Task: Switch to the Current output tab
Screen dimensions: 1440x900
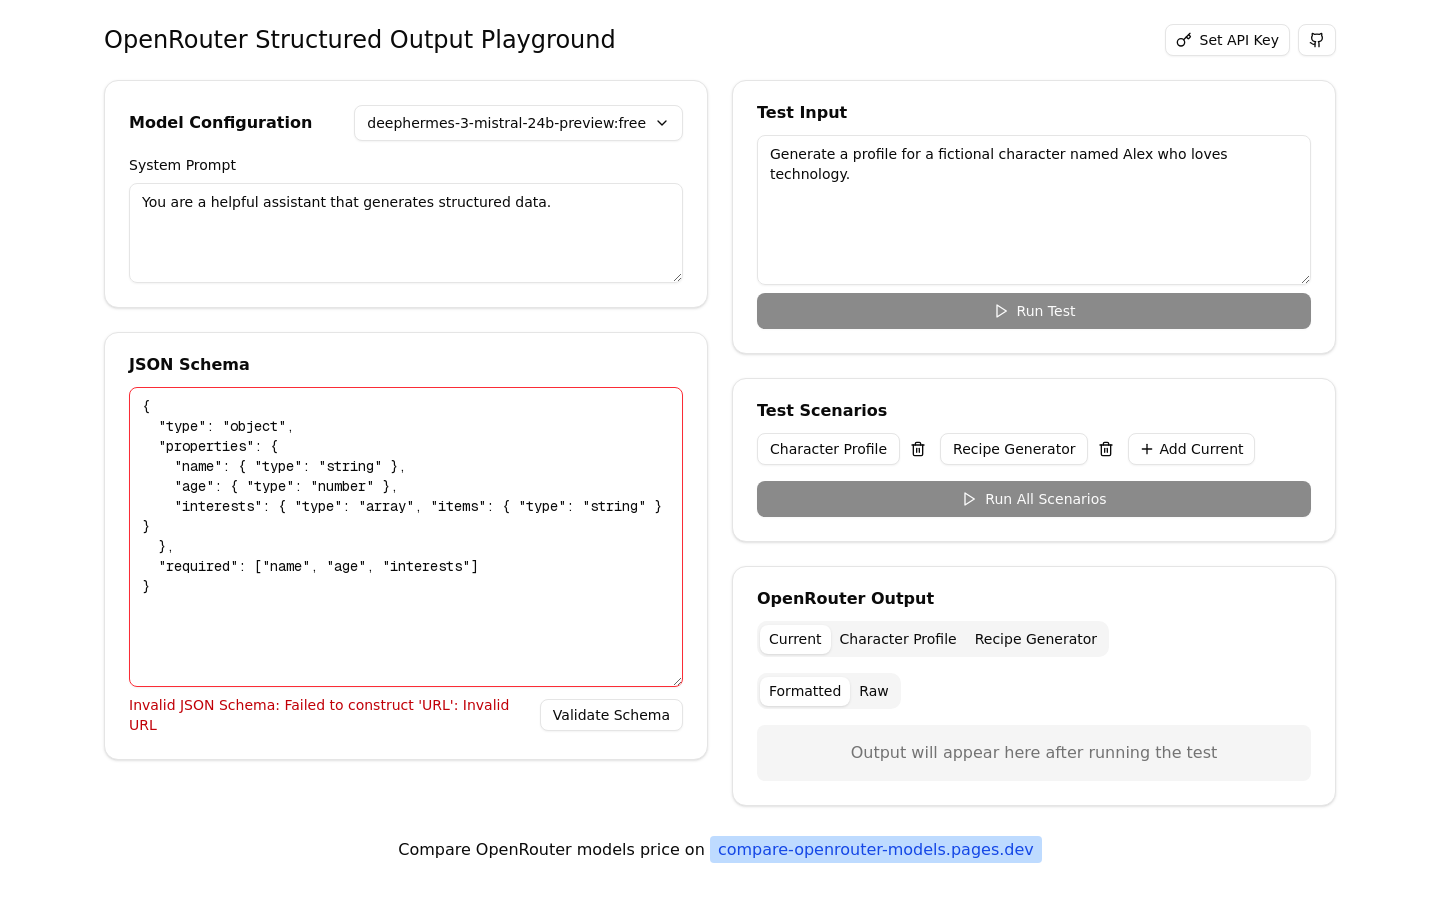Action: tap(795, 639)
